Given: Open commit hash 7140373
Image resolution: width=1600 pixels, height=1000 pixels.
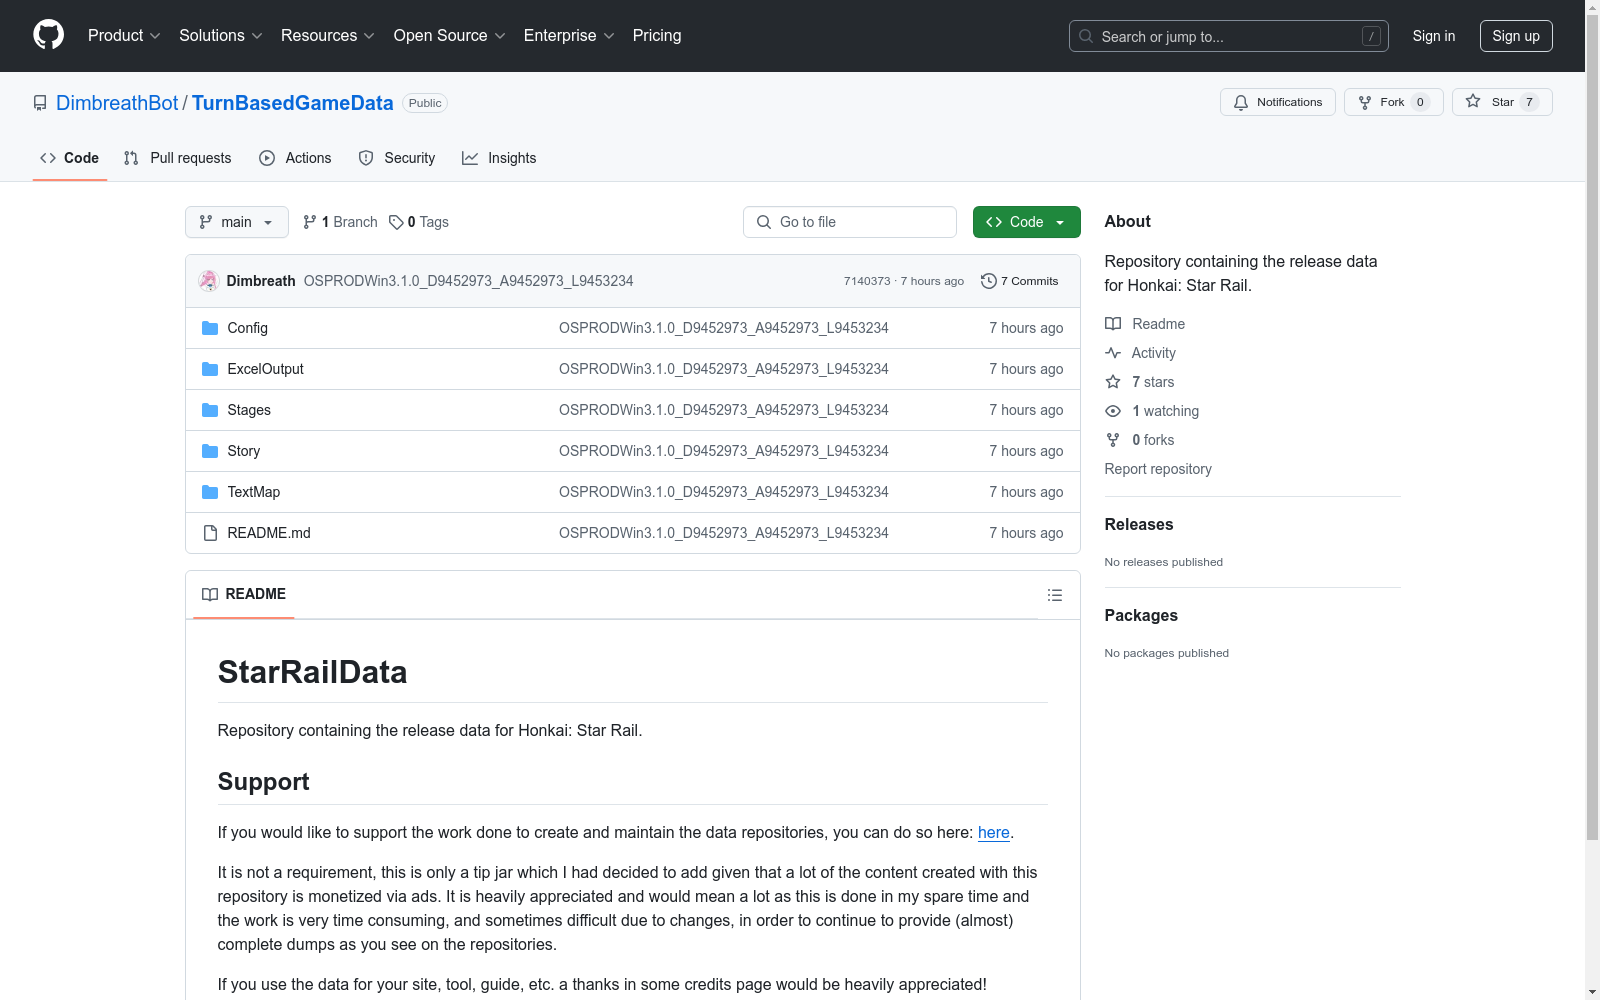Looking at the screenshot, I should pos(867,281).
